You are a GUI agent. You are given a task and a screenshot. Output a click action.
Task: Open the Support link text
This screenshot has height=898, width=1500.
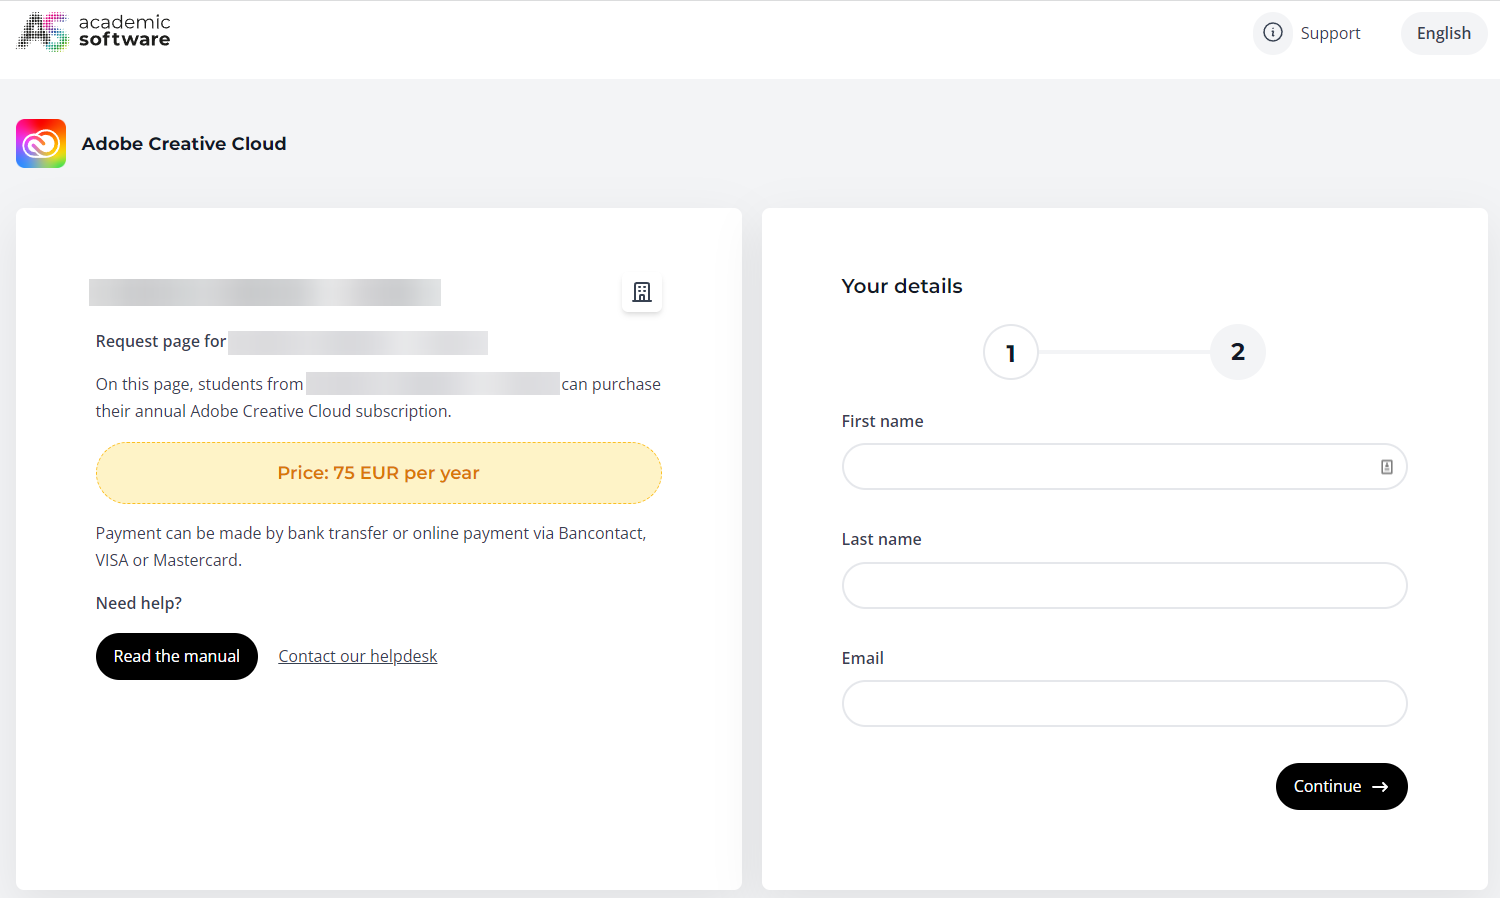[x=1330, y=33]
